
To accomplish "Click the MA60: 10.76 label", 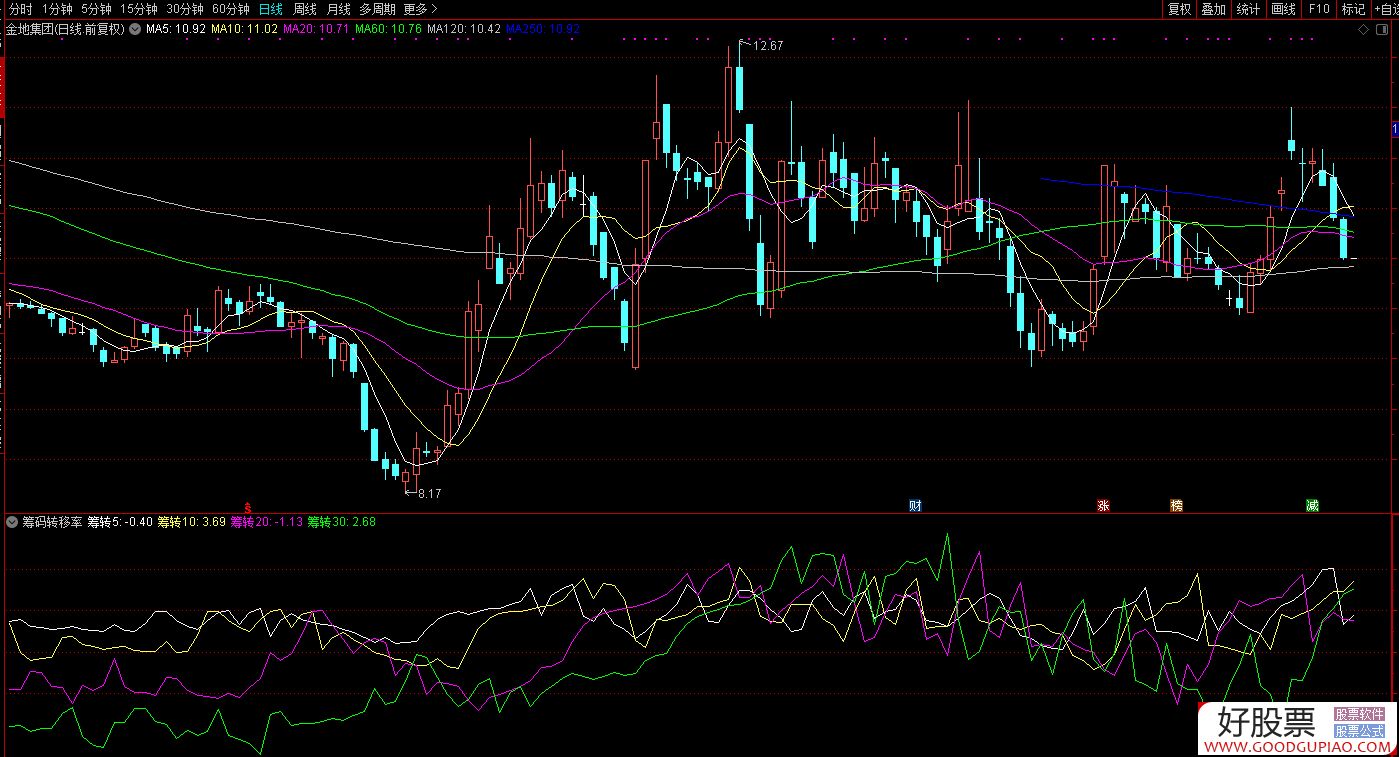I will click(388, 29).
